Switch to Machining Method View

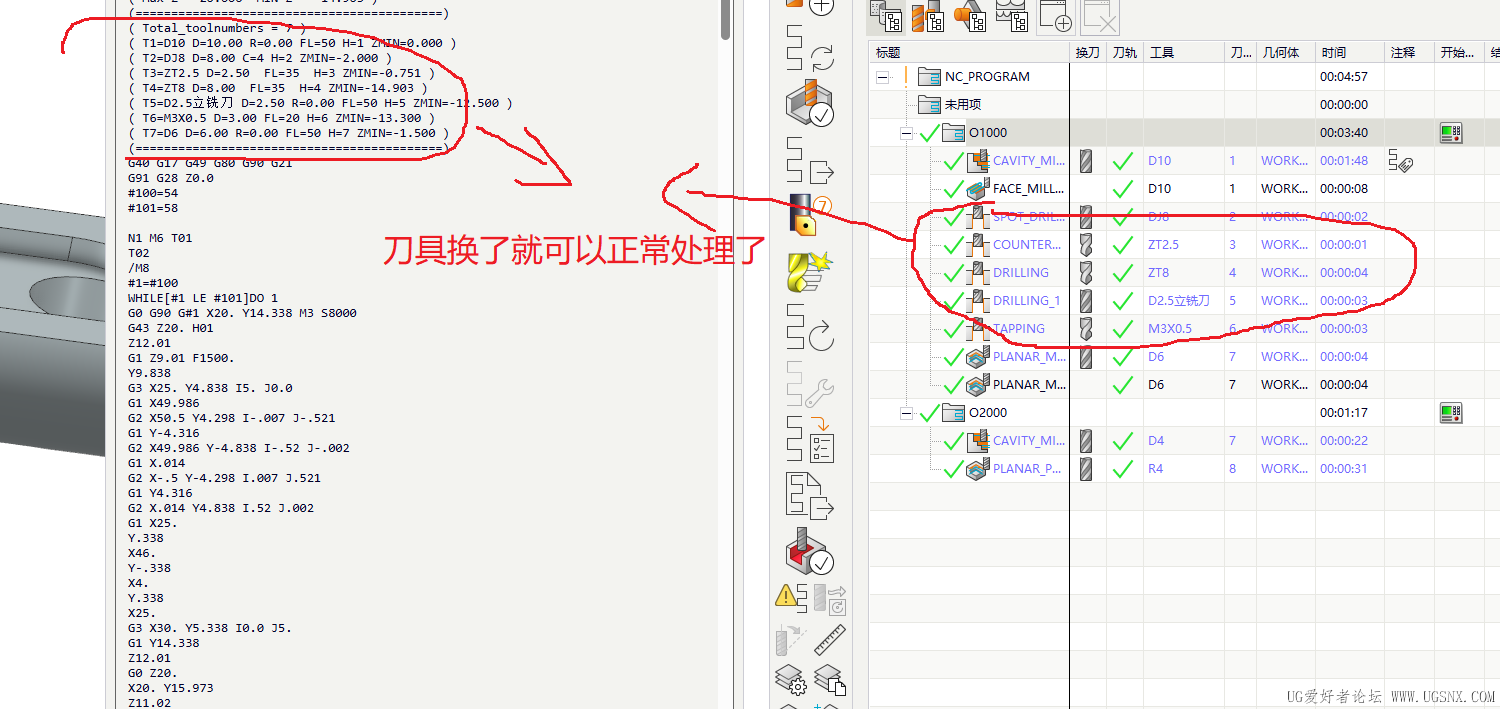[1013, 17]
